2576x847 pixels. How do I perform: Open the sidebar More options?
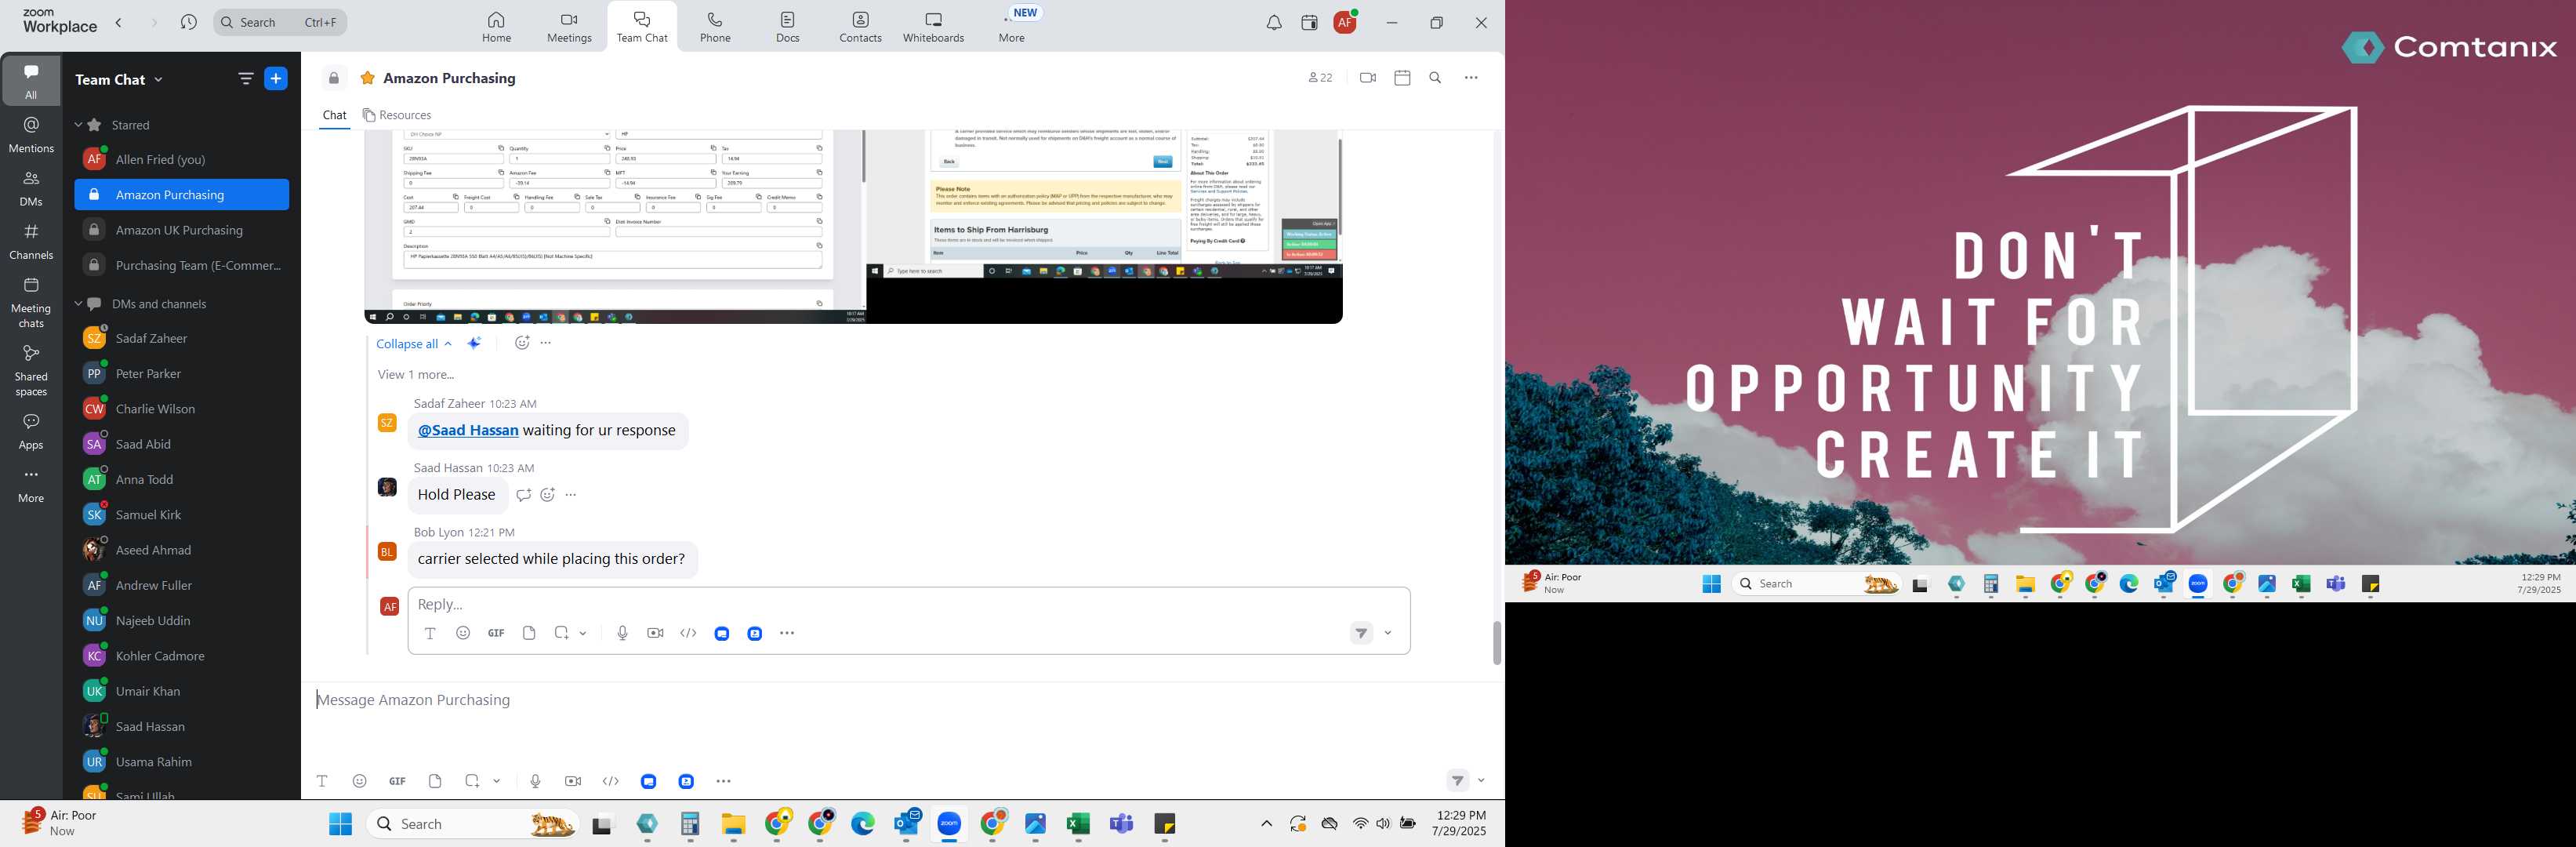click(x=31, y=485)
